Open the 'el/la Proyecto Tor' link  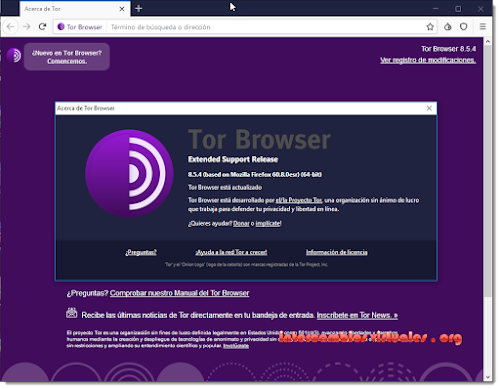(x=299, y=200)
